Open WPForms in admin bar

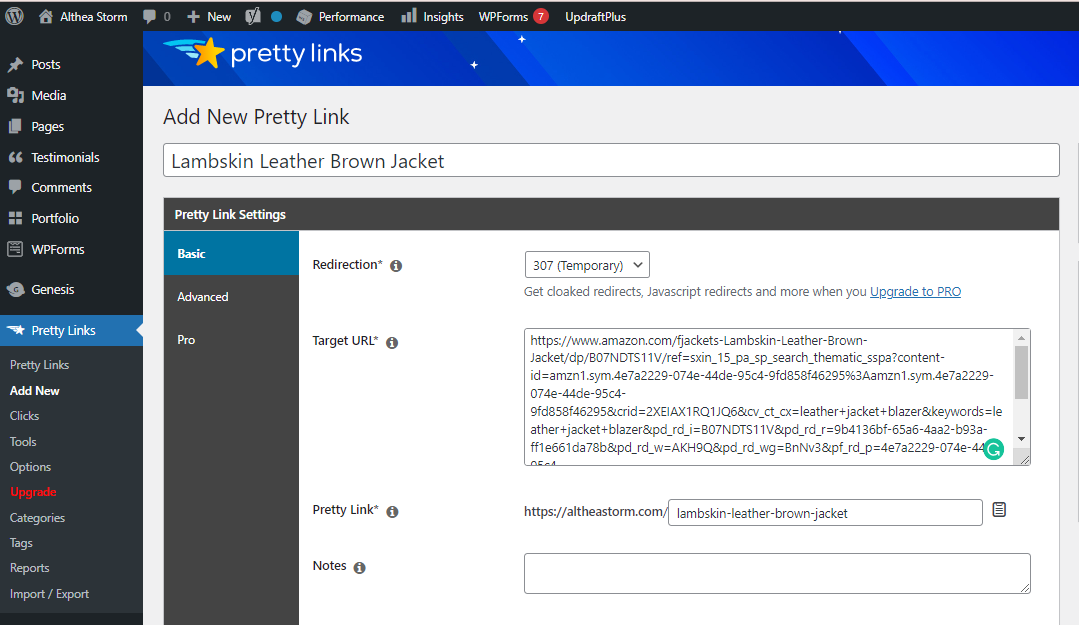click(513, 17)
